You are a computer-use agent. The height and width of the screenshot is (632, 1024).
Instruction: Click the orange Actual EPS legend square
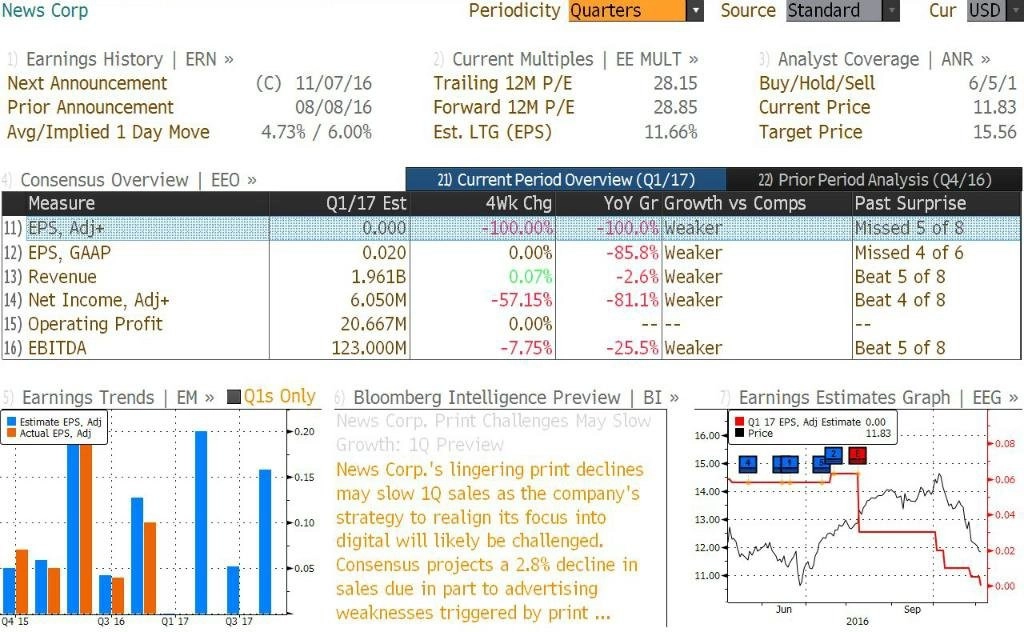11,433
